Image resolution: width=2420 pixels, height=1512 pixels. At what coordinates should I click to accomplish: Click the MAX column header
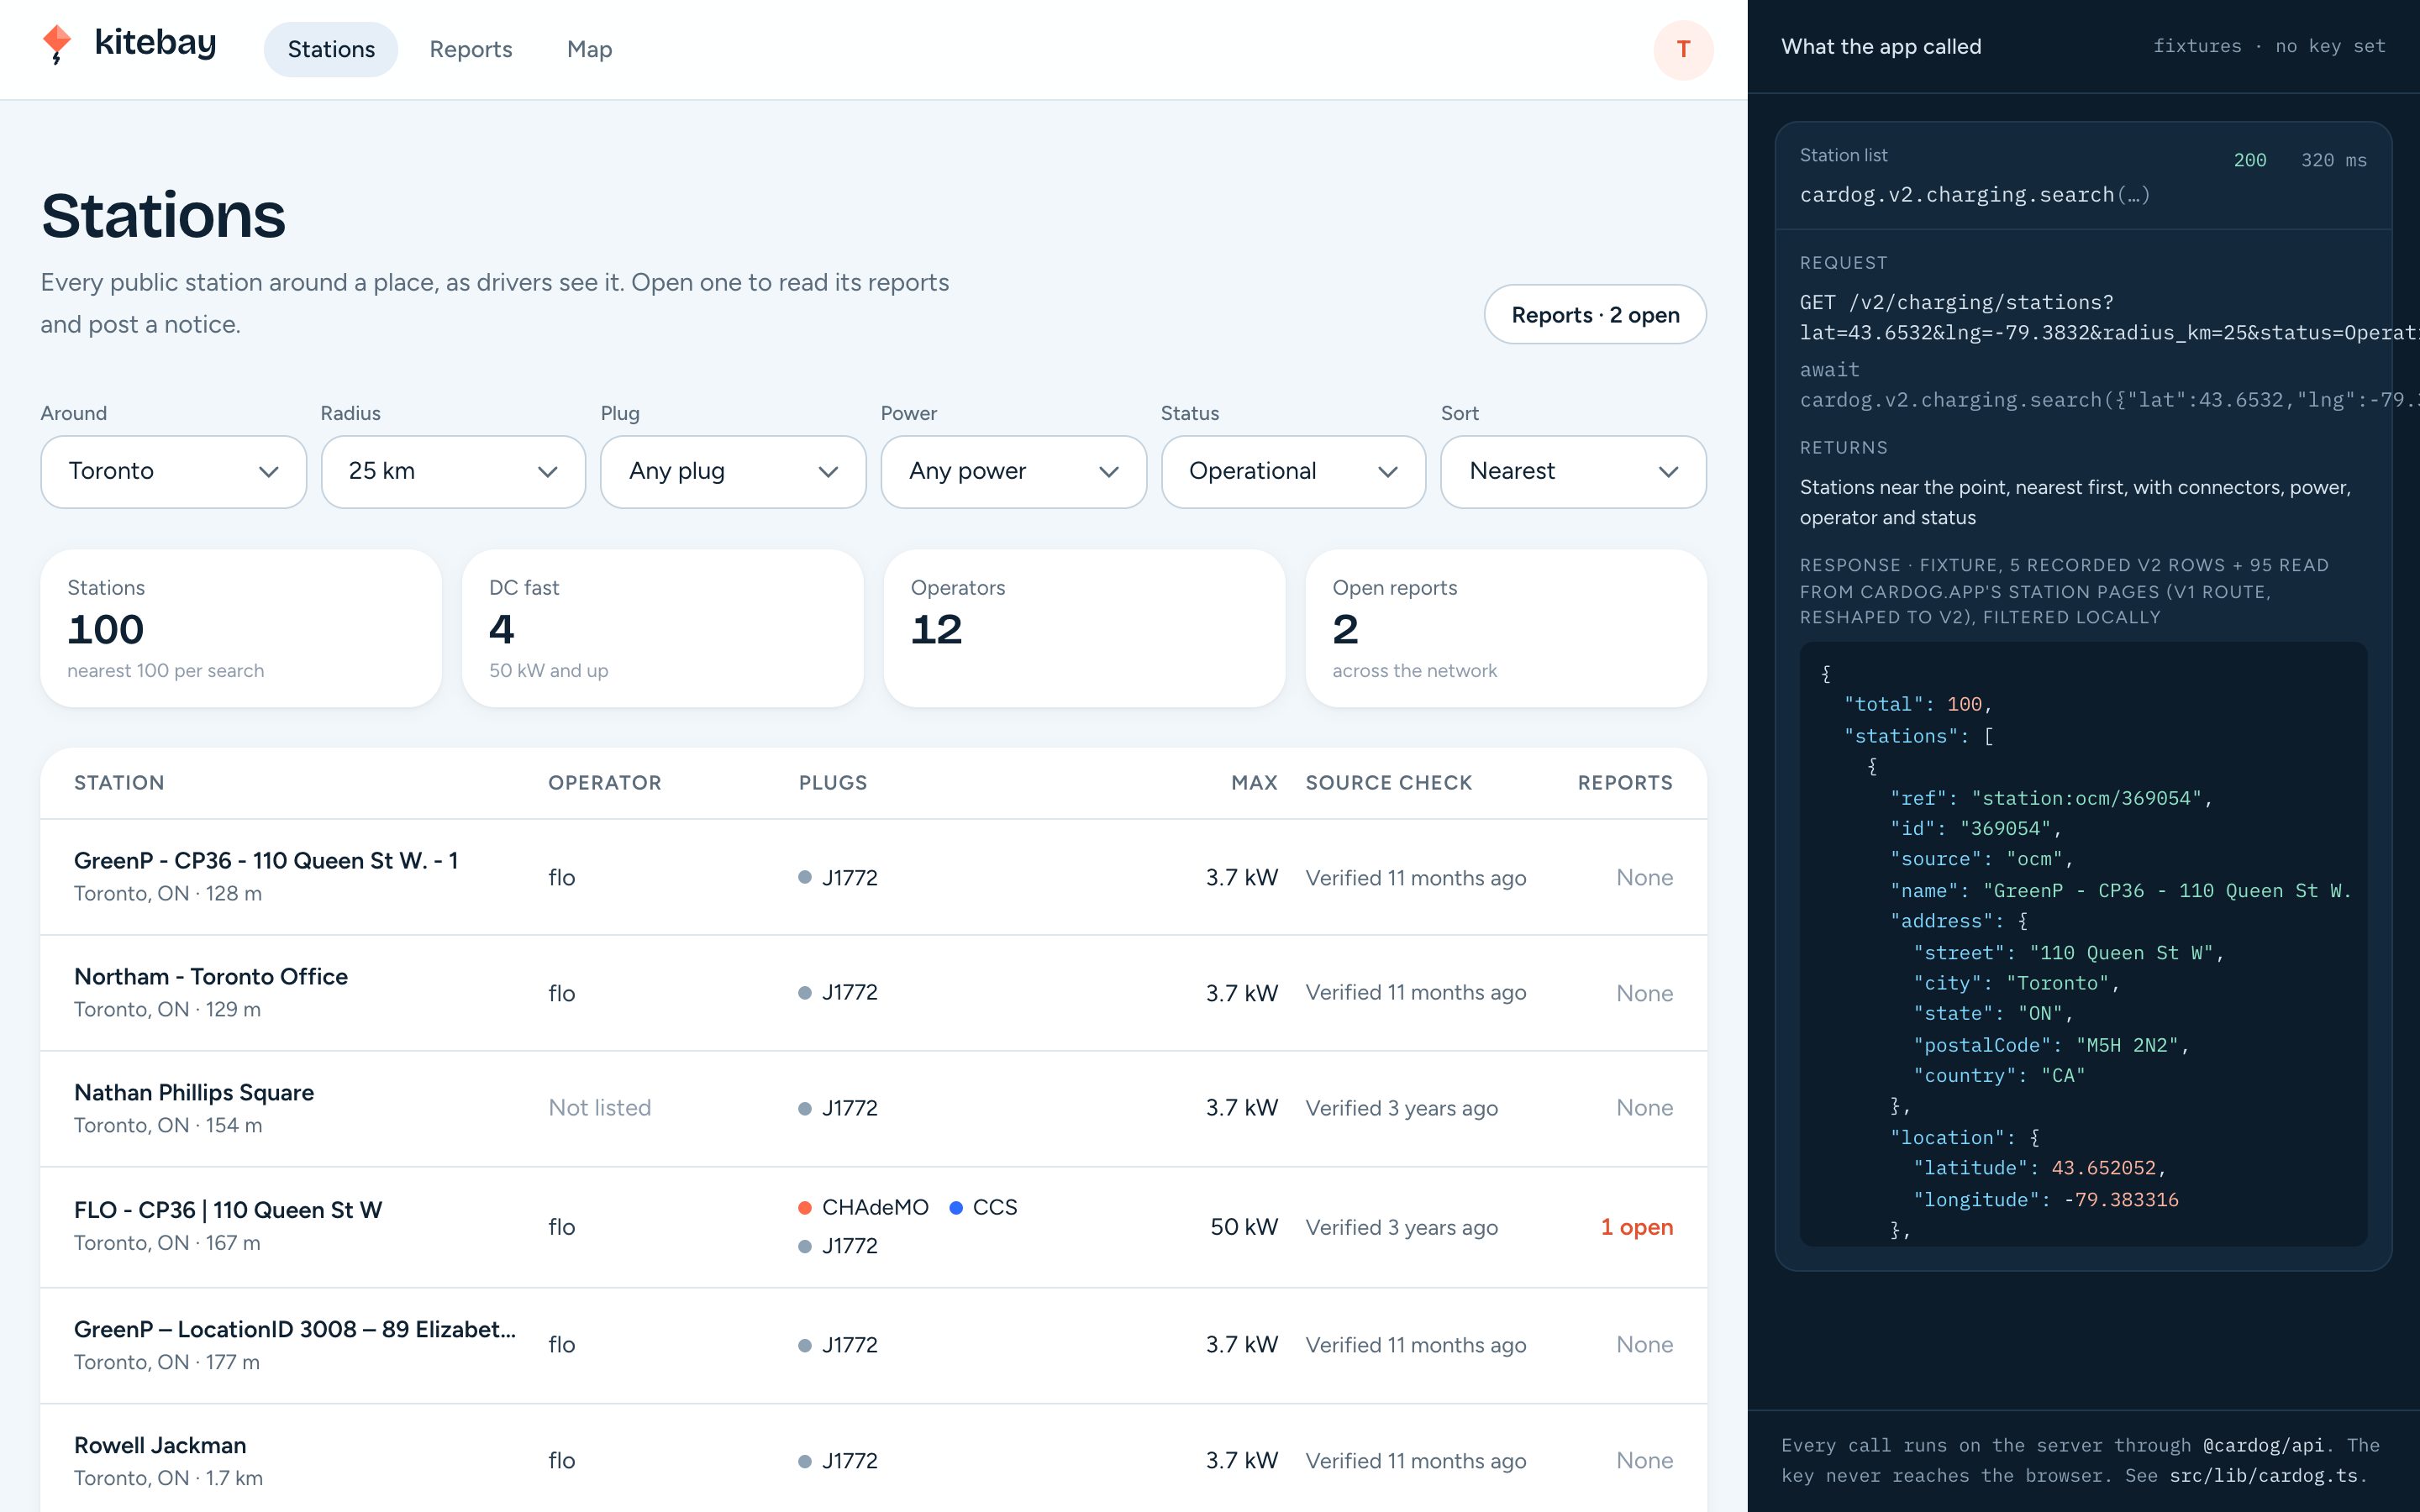point(1254,783)
